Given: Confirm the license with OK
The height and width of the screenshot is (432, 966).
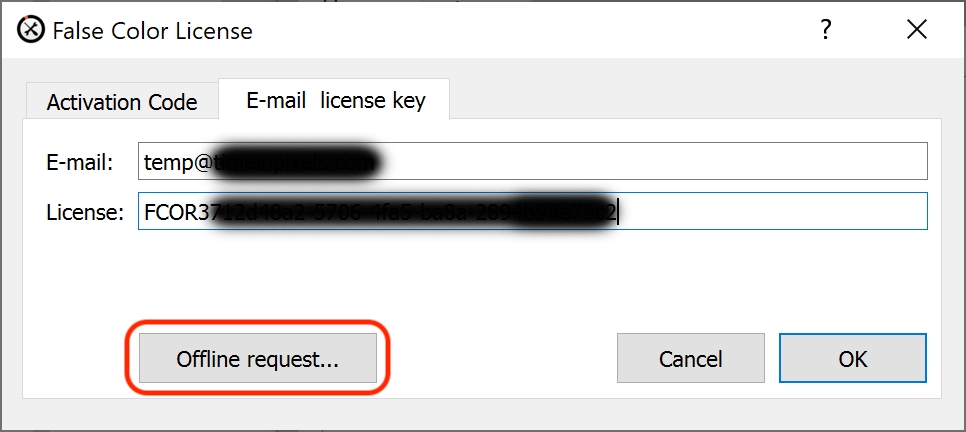Looking at the screenshot, I should point(853,359).
